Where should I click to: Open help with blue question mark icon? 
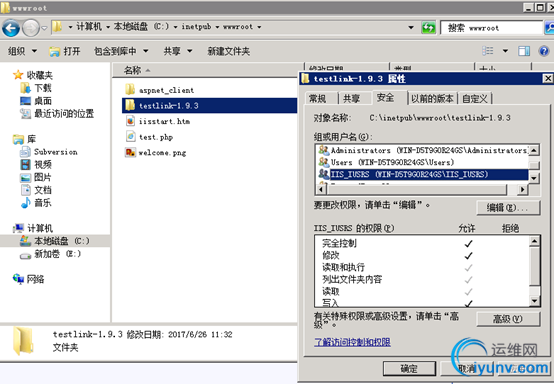(x=544, y=51)
